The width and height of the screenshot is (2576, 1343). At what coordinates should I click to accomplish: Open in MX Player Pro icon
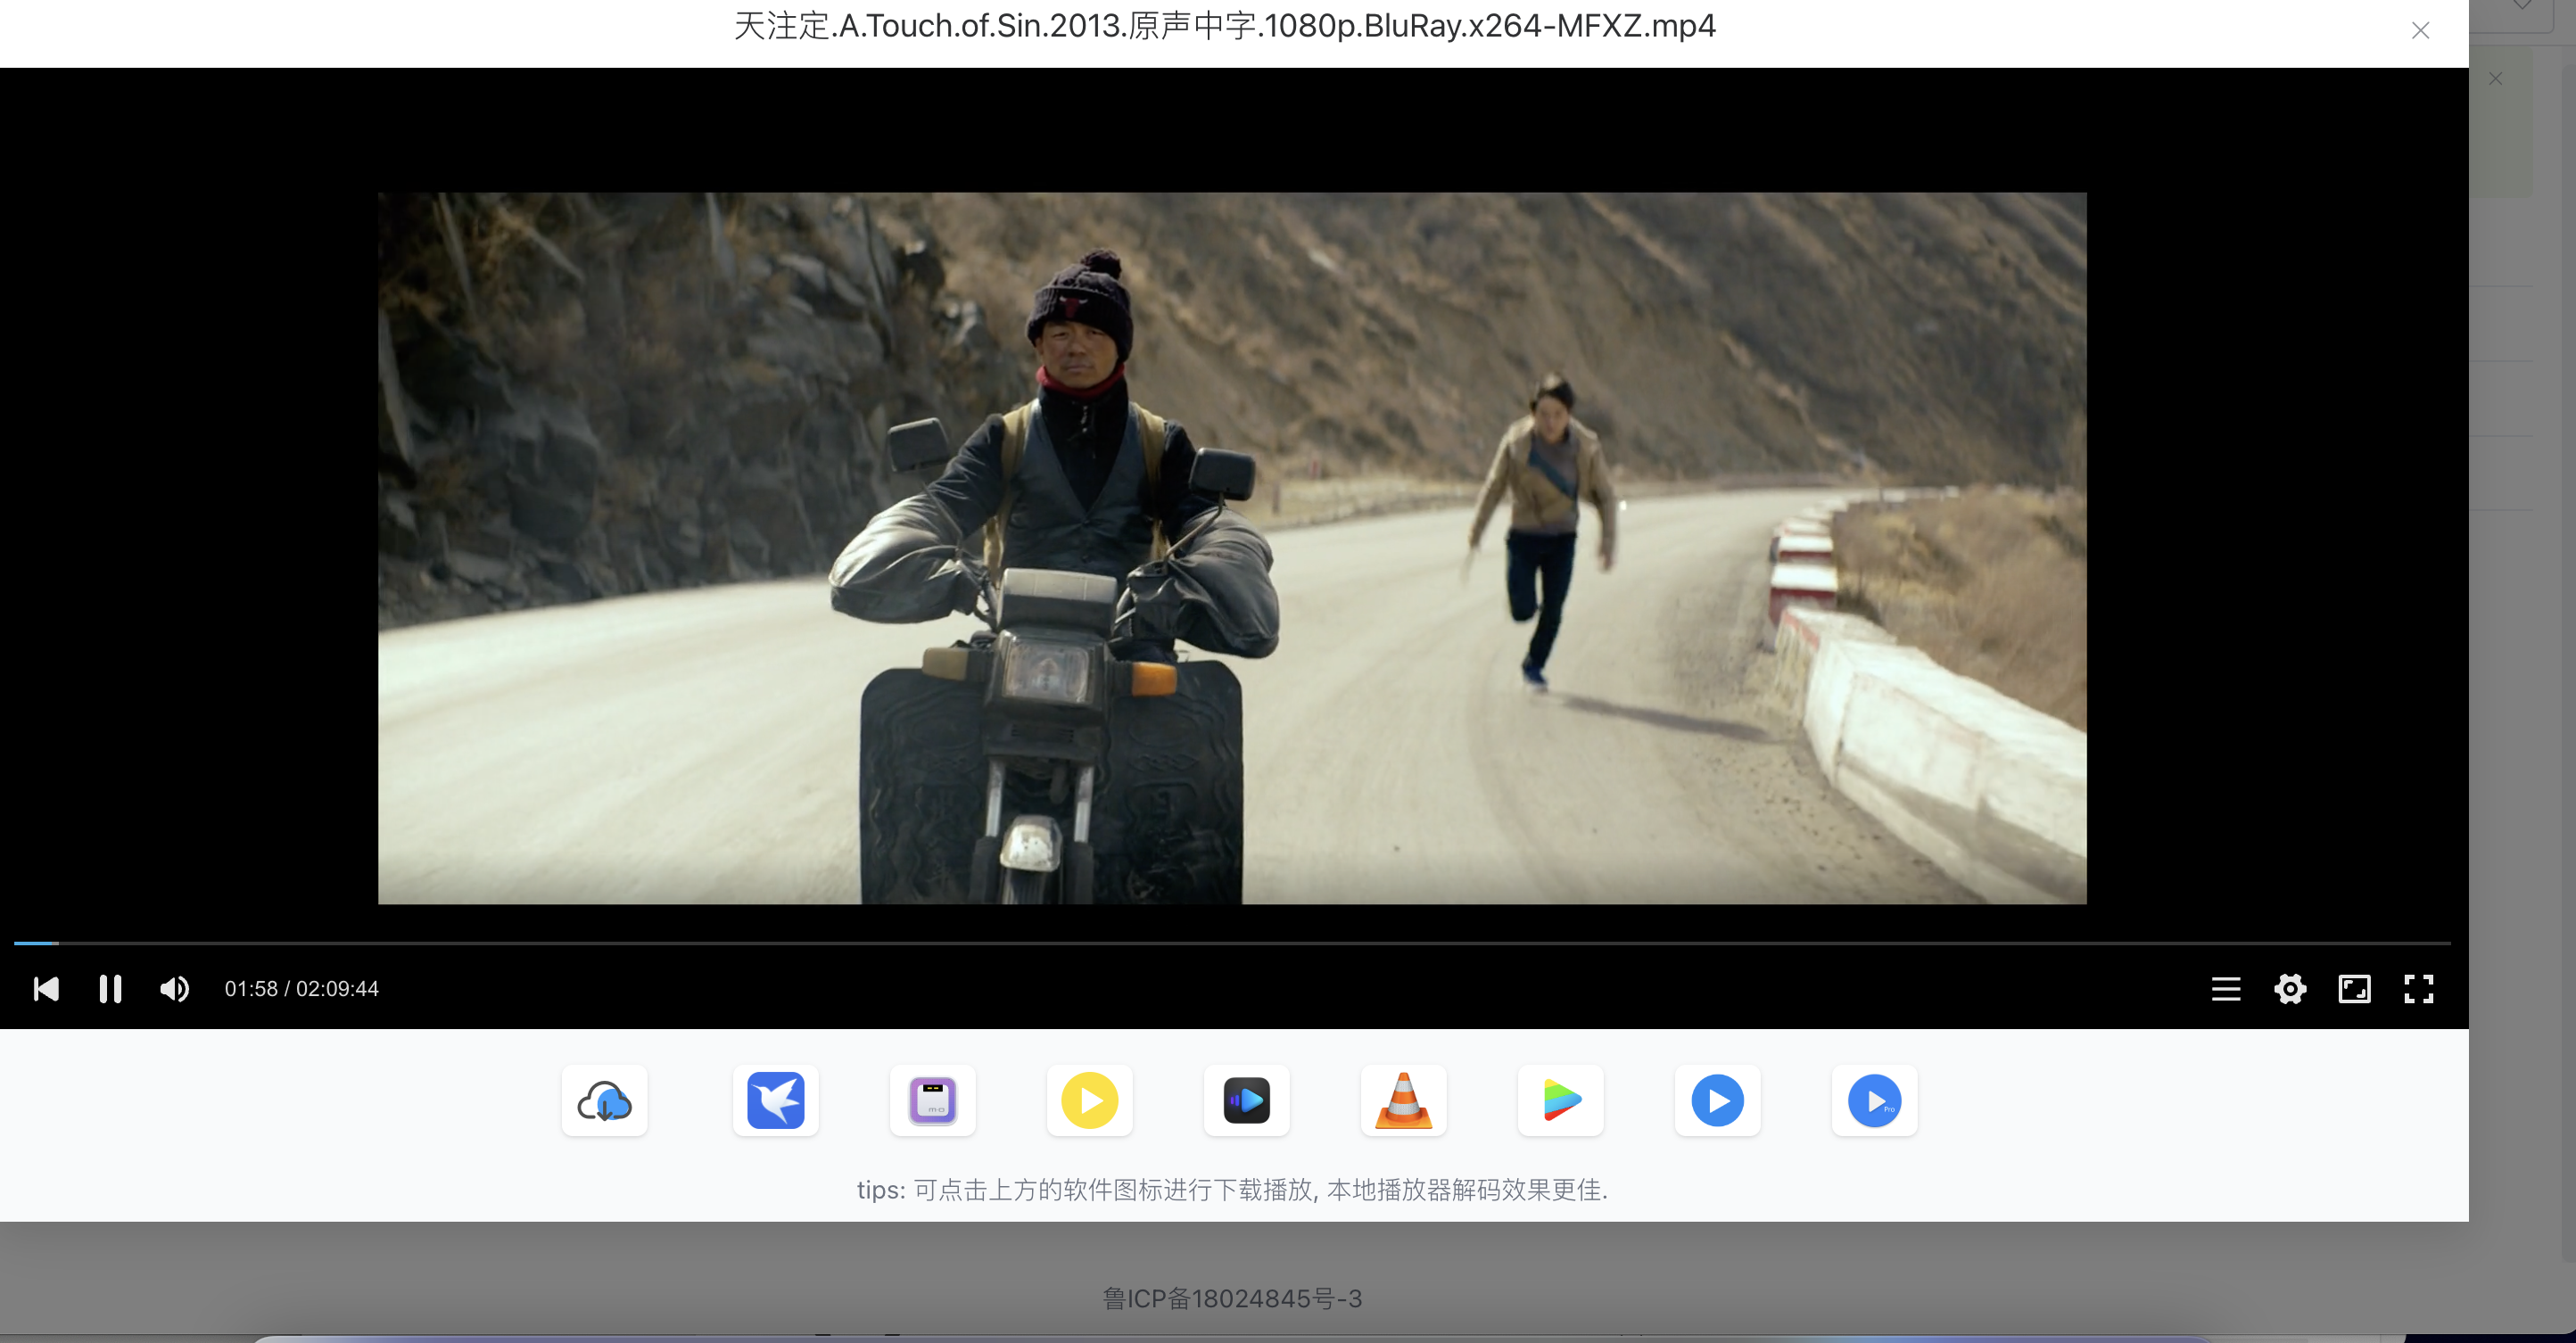tap(1874, 1101)
